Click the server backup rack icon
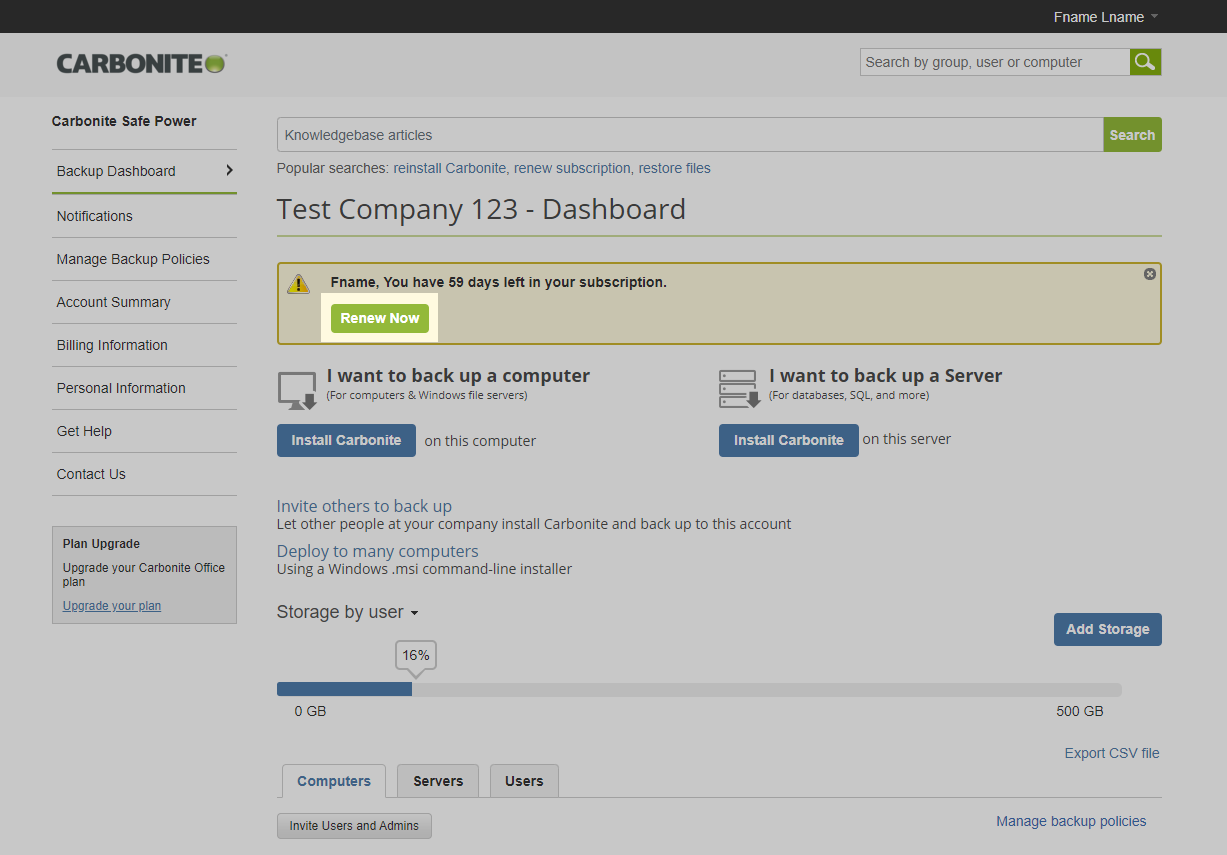The height and width of the screenshot is (855, 1227). click(739, 389)
